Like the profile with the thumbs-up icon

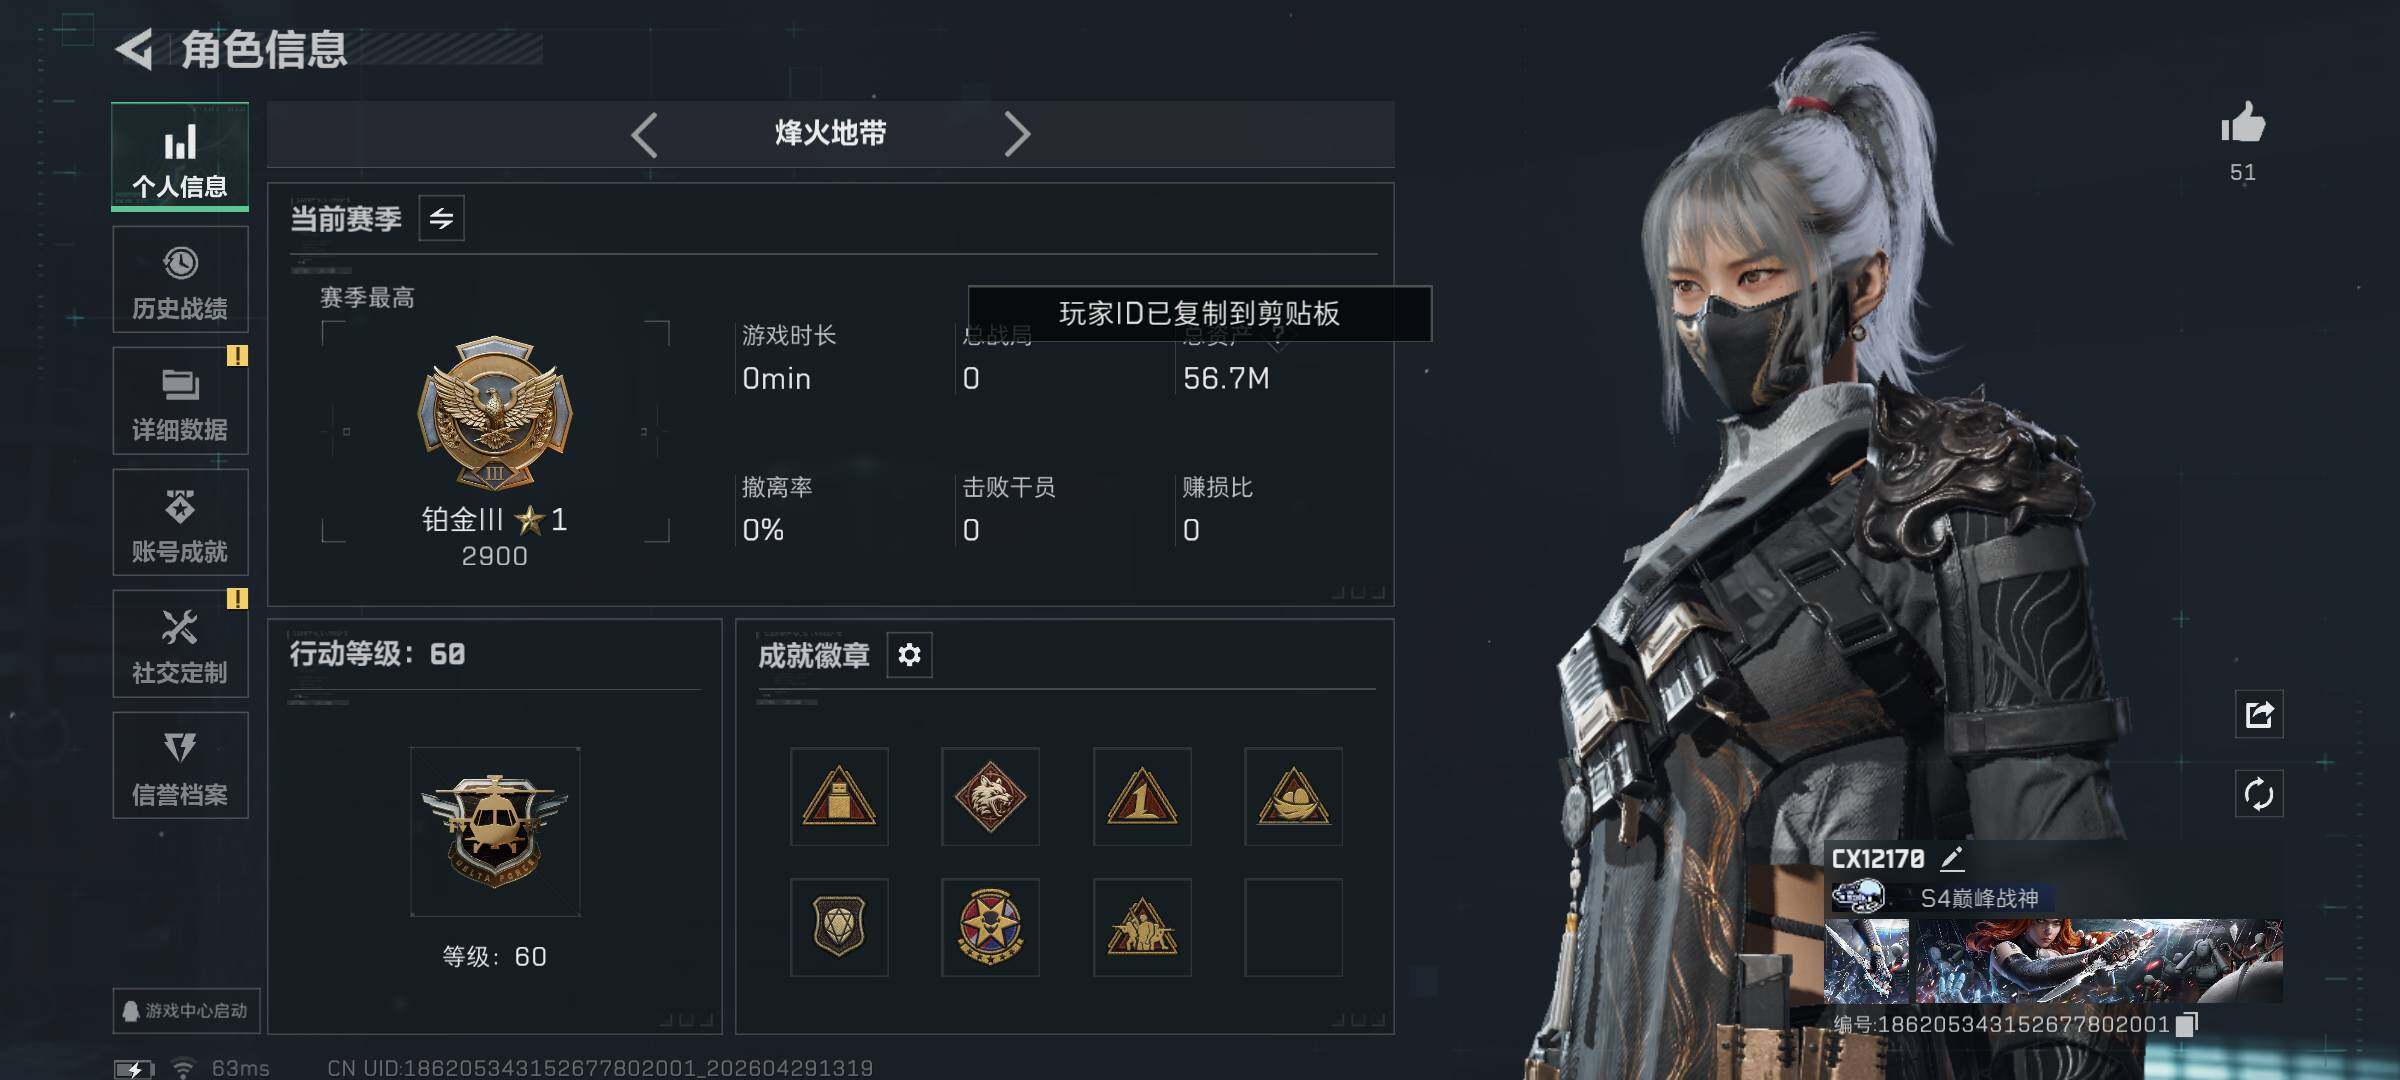tap(2242, 124)
